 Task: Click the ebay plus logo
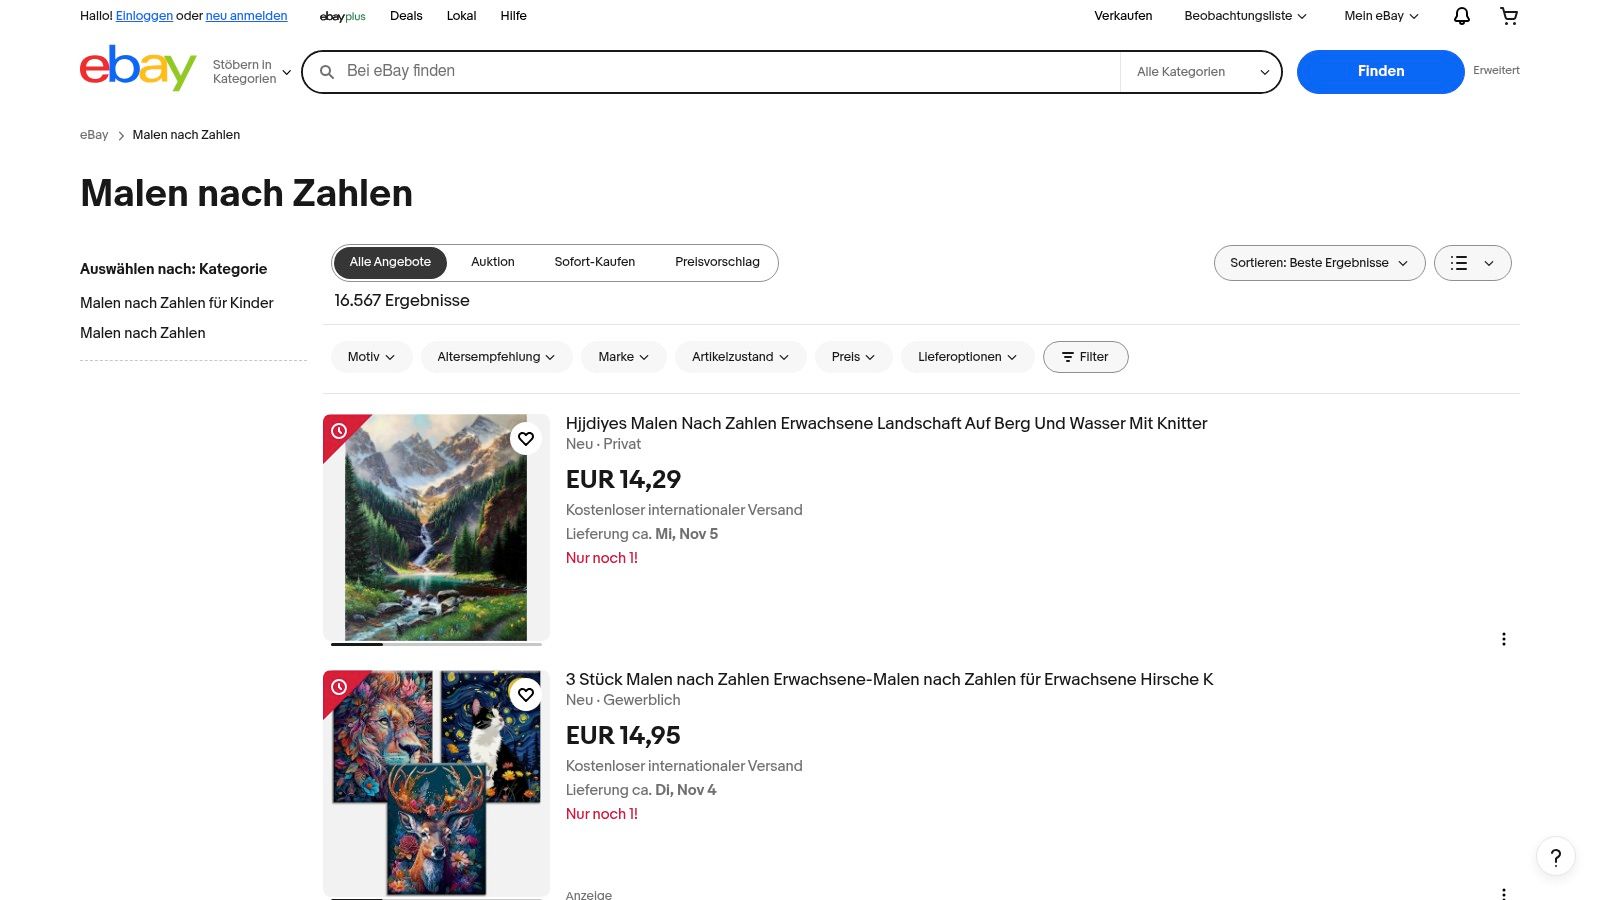point(342,16)
